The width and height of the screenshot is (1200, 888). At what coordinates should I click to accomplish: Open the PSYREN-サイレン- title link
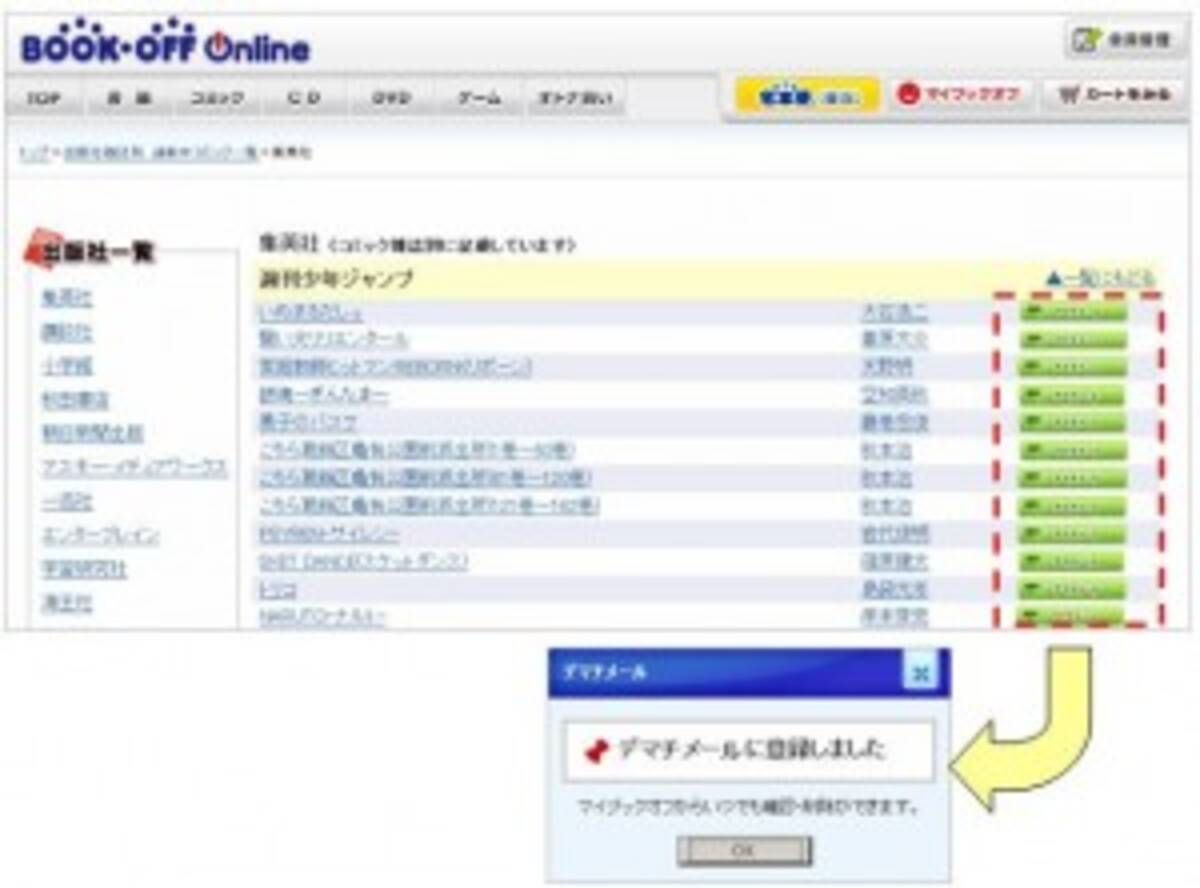pos(329,534)
